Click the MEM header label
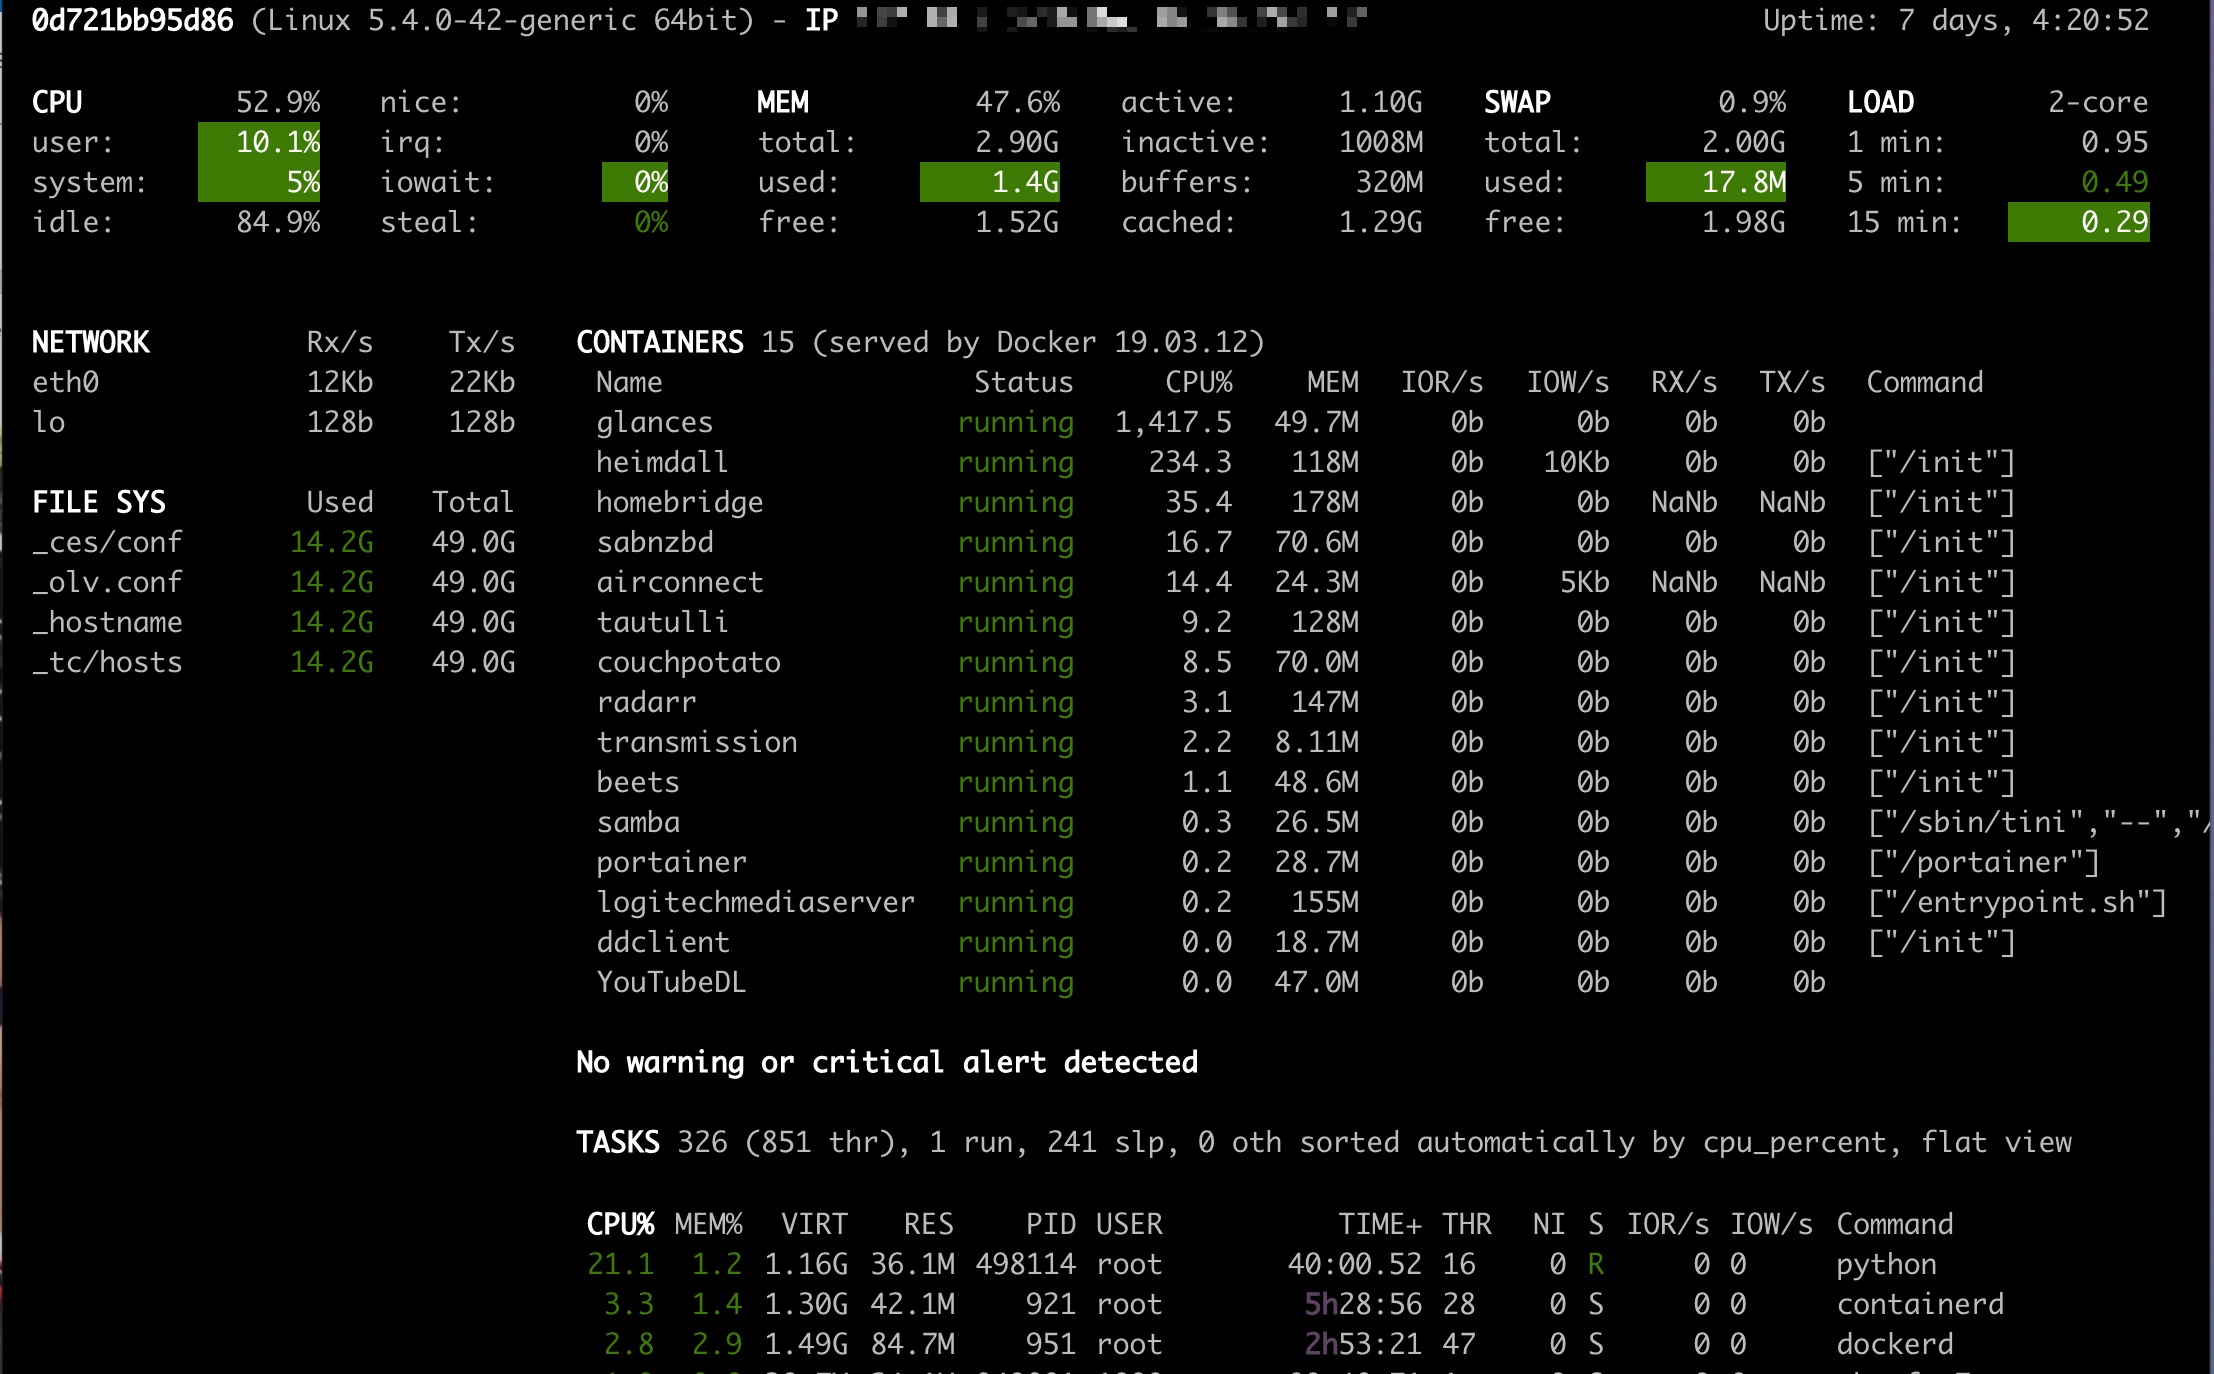 [x=783, y=102]
